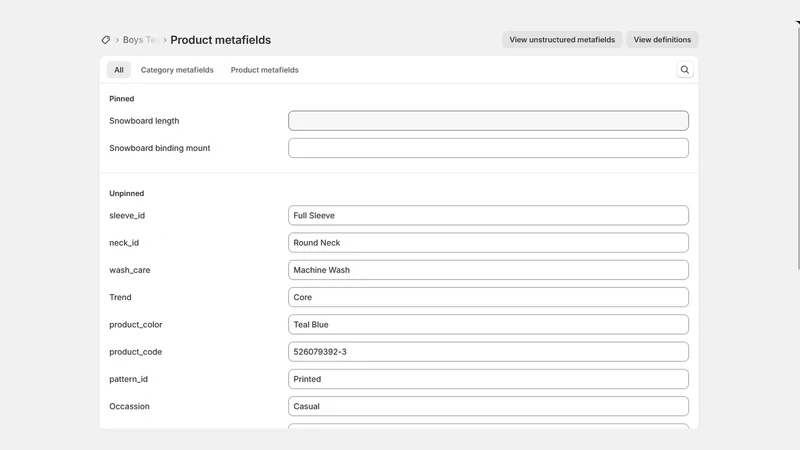Focus the Snowboard length input field
Screen dimensions: 800x450
pos(488,121)
